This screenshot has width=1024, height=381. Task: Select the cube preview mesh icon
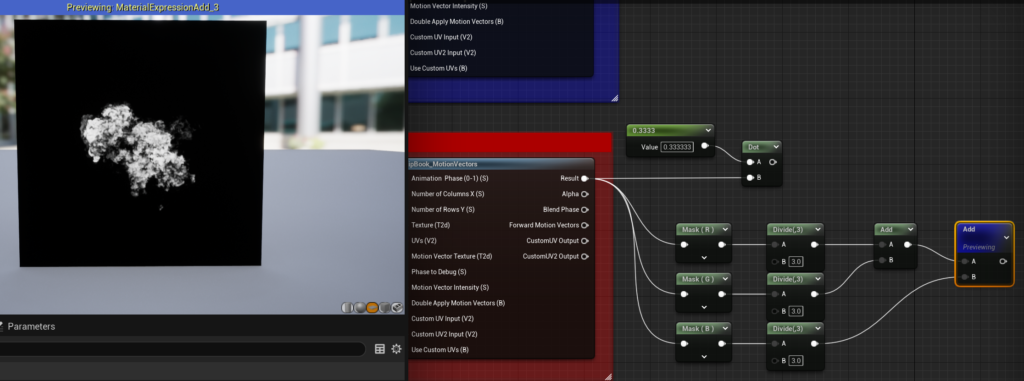pos(385,308)
